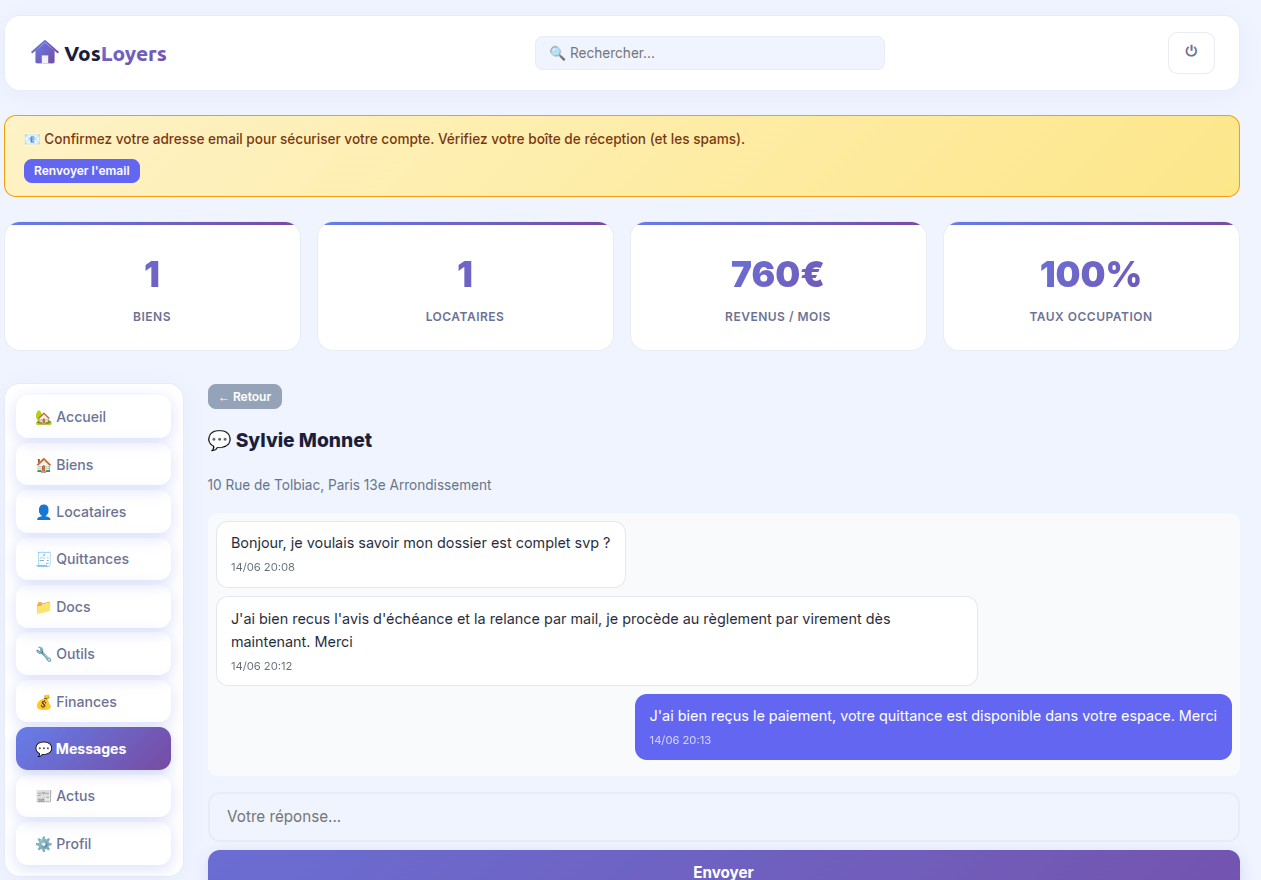Click timestamp 14/06 20:13
The image size is (1261, 880).
click(680, 741)
